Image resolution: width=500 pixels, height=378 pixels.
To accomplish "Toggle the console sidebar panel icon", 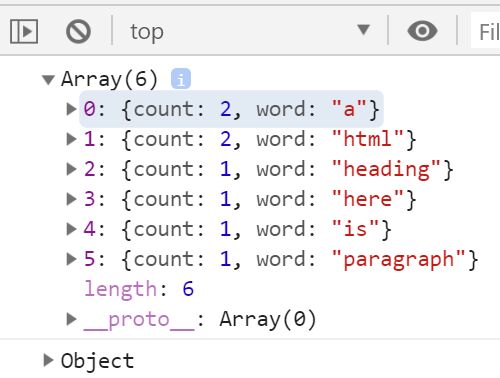I will [x=24, y=32].
